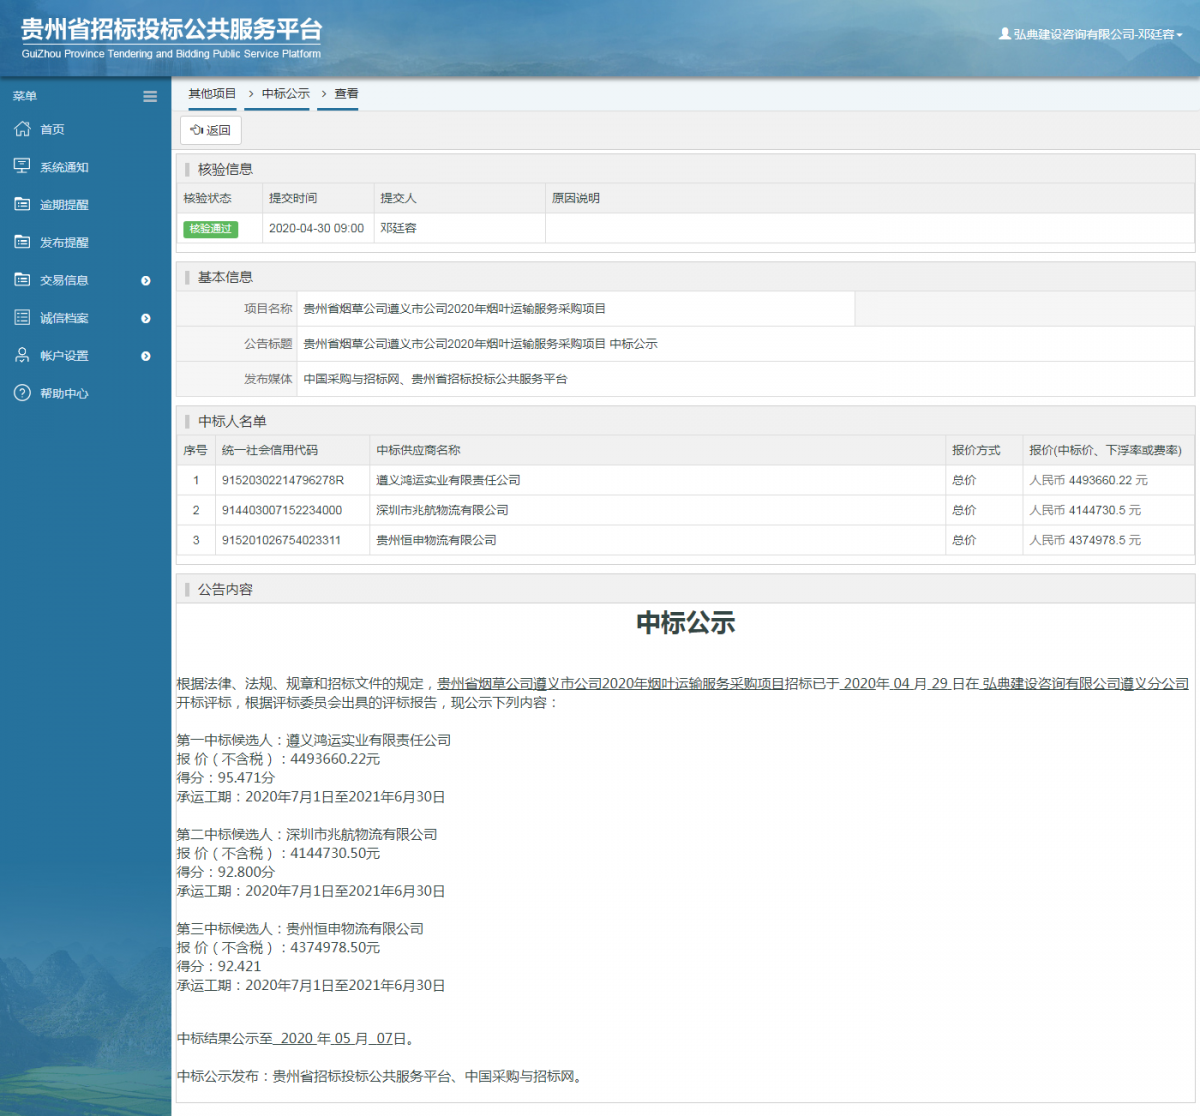The image size is (1200, 1116).
Task: Click the publish reminder icon
Action: [22, 242]
